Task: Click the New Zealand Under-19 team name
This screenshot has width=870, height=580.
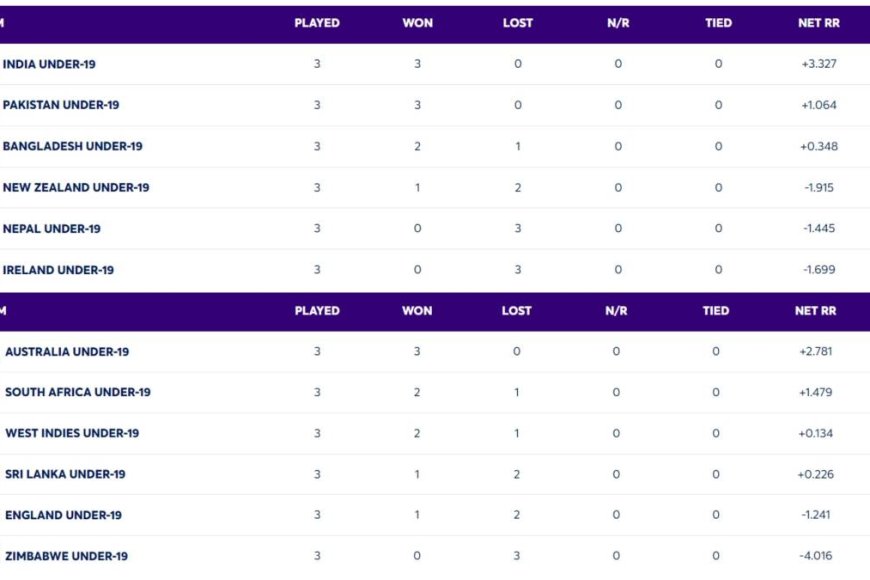Action: click(76, 187)
